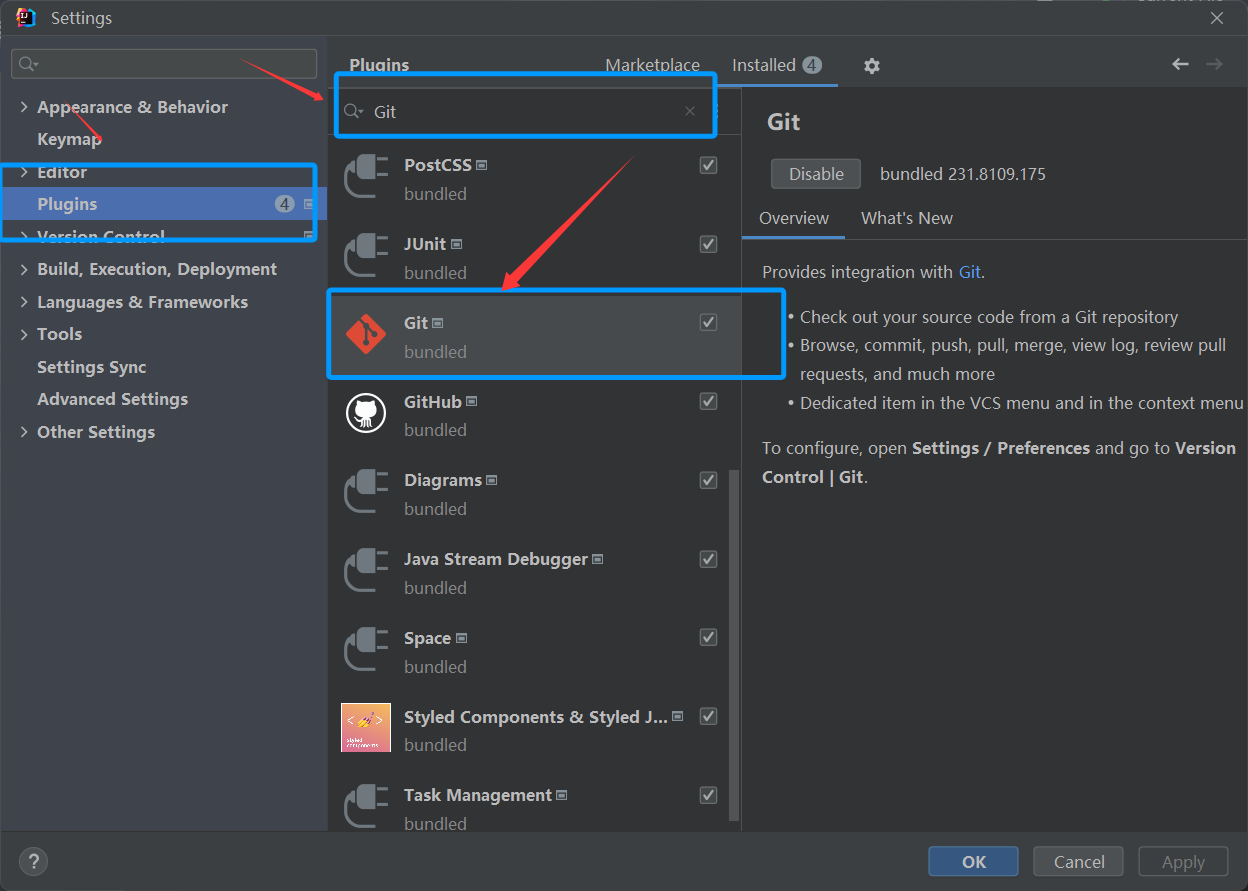
Task: Click the Cancel button
Action: [1079, 862]
